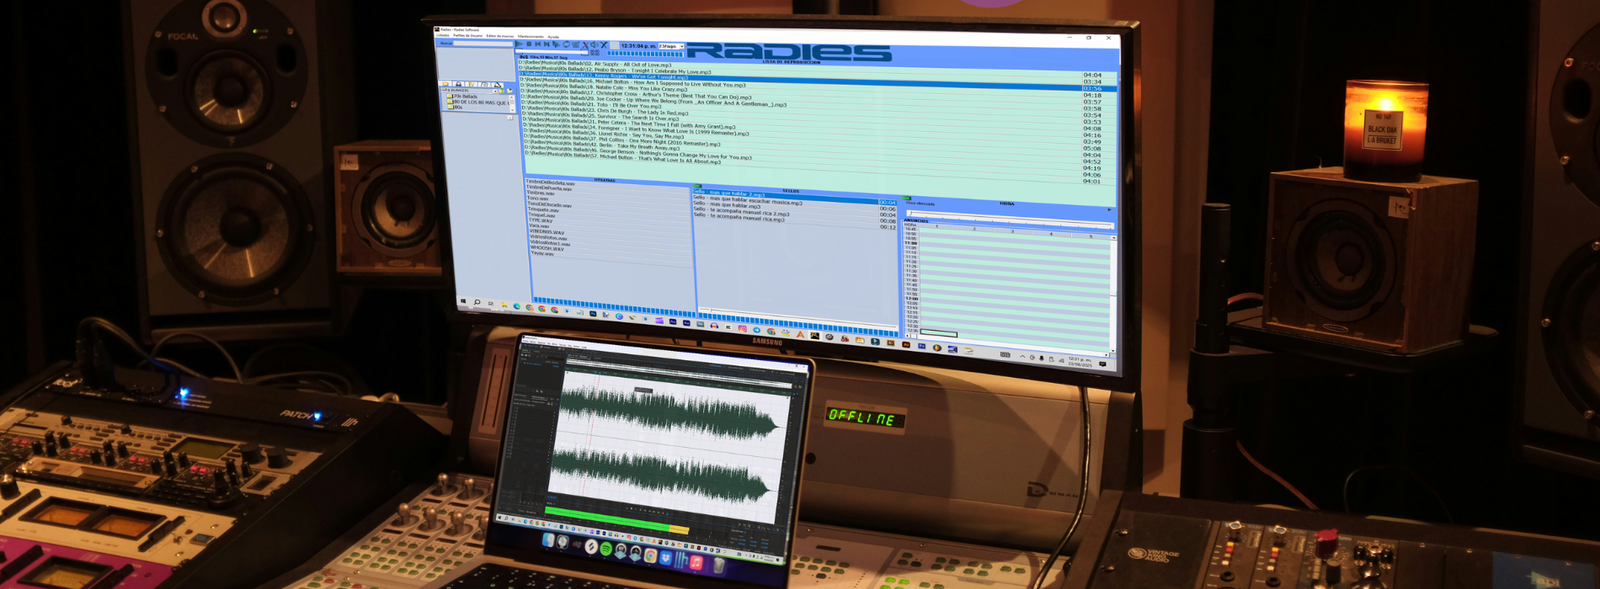This screenshot has height=589, width=1600.
Task: Select Christopher Cross - Arthur's Theme track
Action: pyautogui.click(x=636, y=96)
